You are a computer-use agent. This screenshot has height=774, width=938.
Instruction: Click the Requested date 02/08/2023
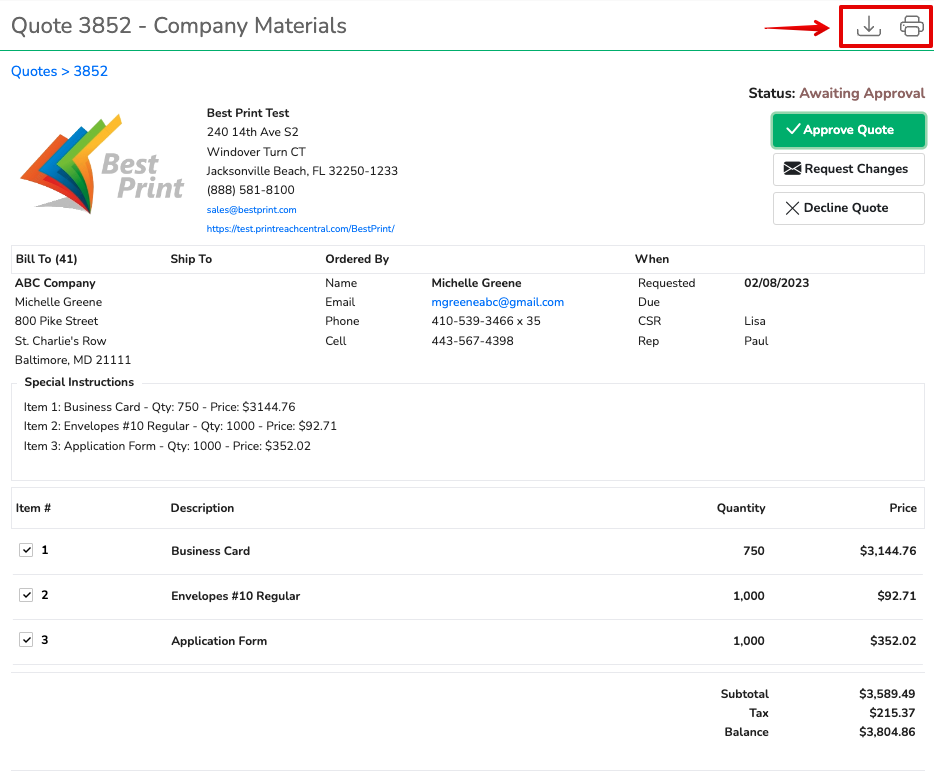pyautogui.click(x=776, y=283)
